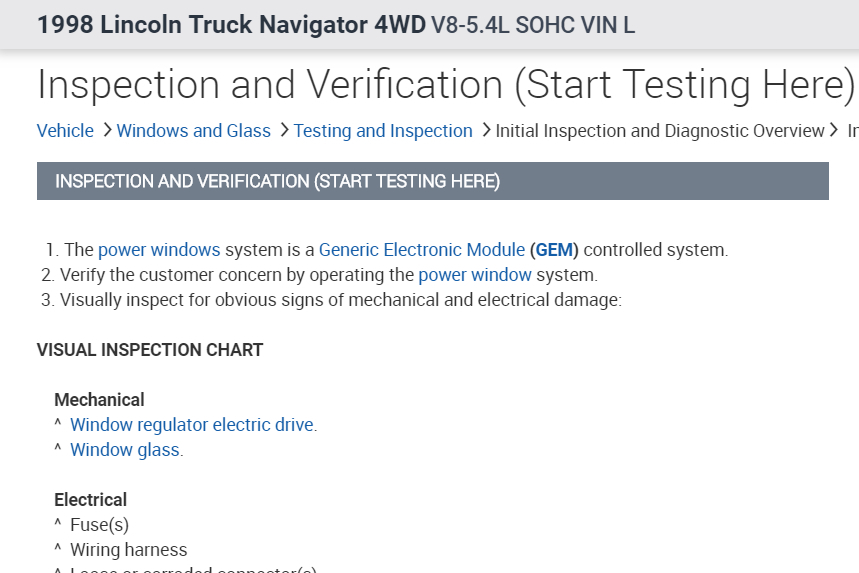The image size is (859, 573).
Task: Open Window regulator electric drive link
Action: click(x=193, y=425)
